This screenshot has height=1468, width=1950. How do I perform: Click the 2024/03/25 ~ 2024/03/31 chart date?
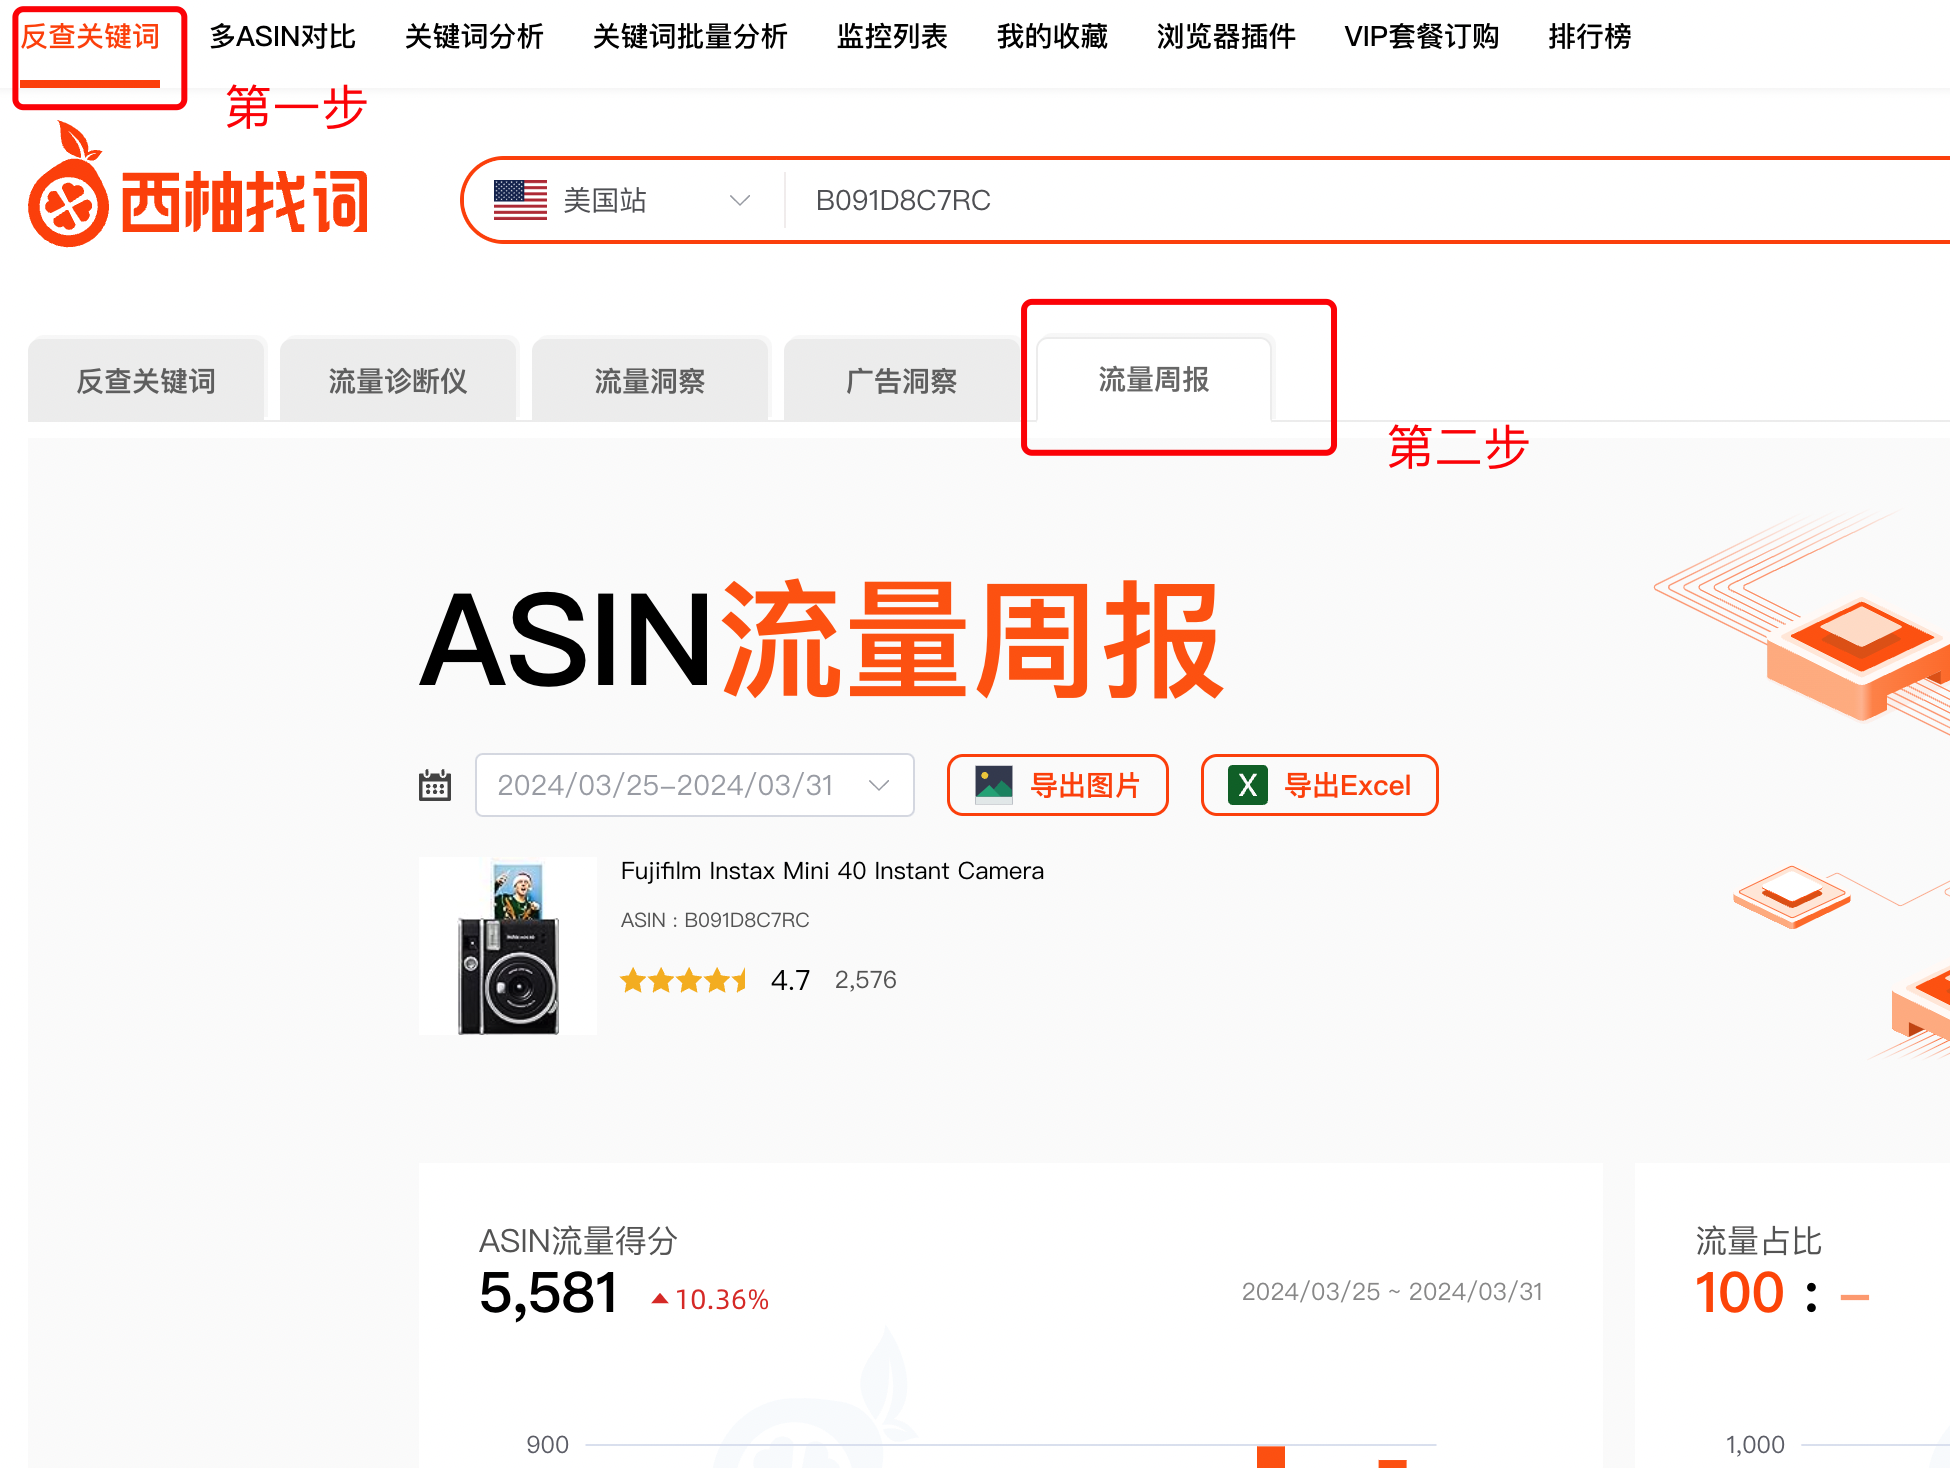pyautogui.click(x=1392, y=1292)
